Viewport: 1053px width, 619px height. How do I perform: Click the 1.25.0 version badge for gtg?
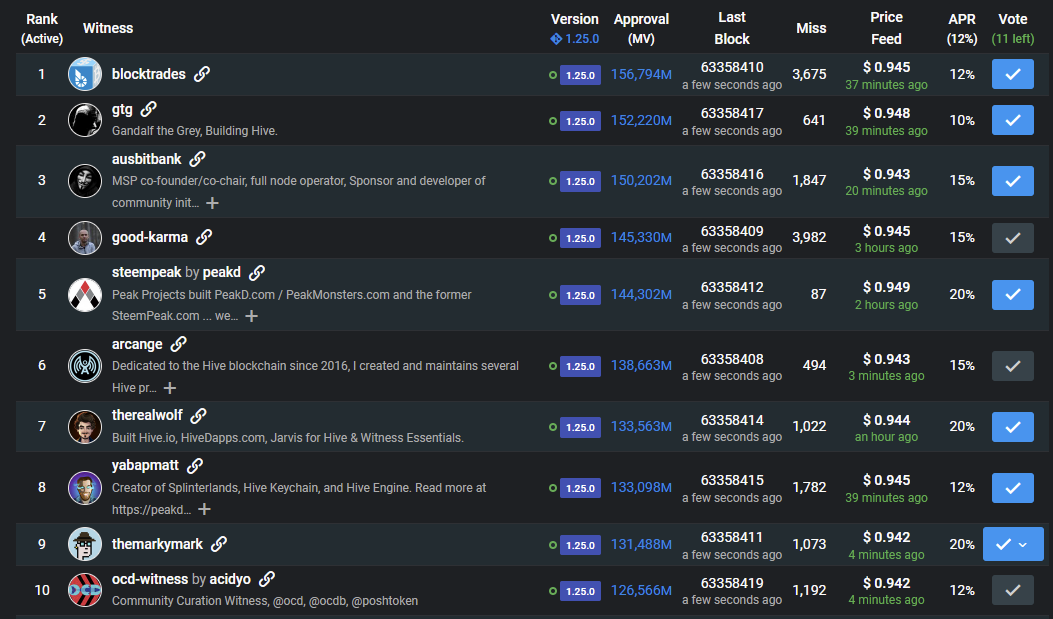pos(580,121)
